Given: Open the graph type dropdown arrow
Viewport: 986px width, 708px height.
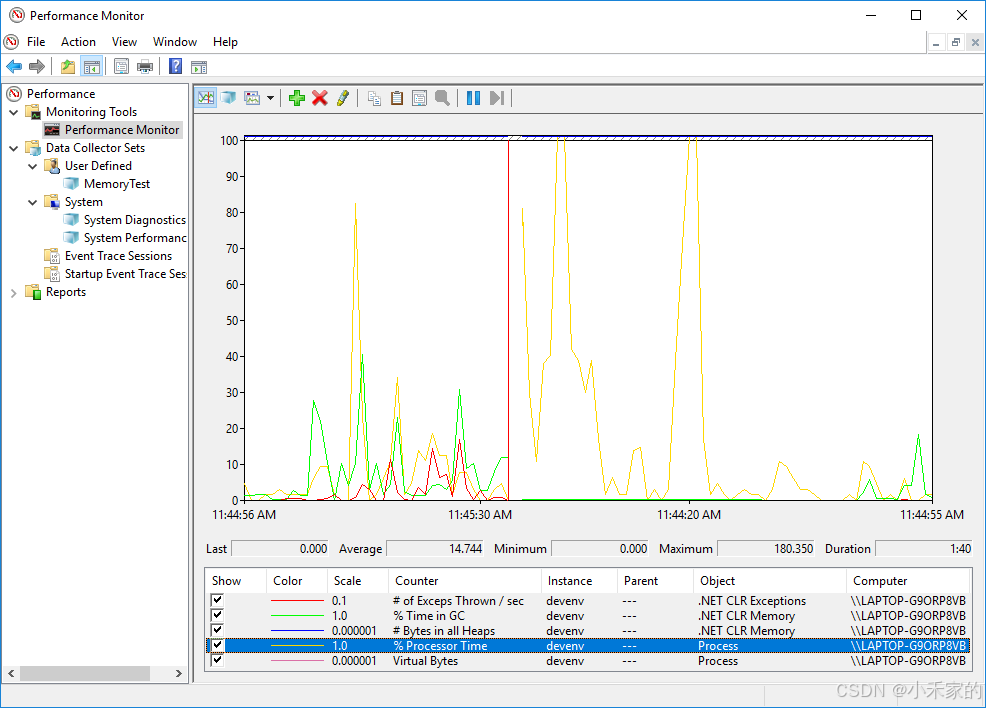Looking at the screenshot, I should point(270,98).
